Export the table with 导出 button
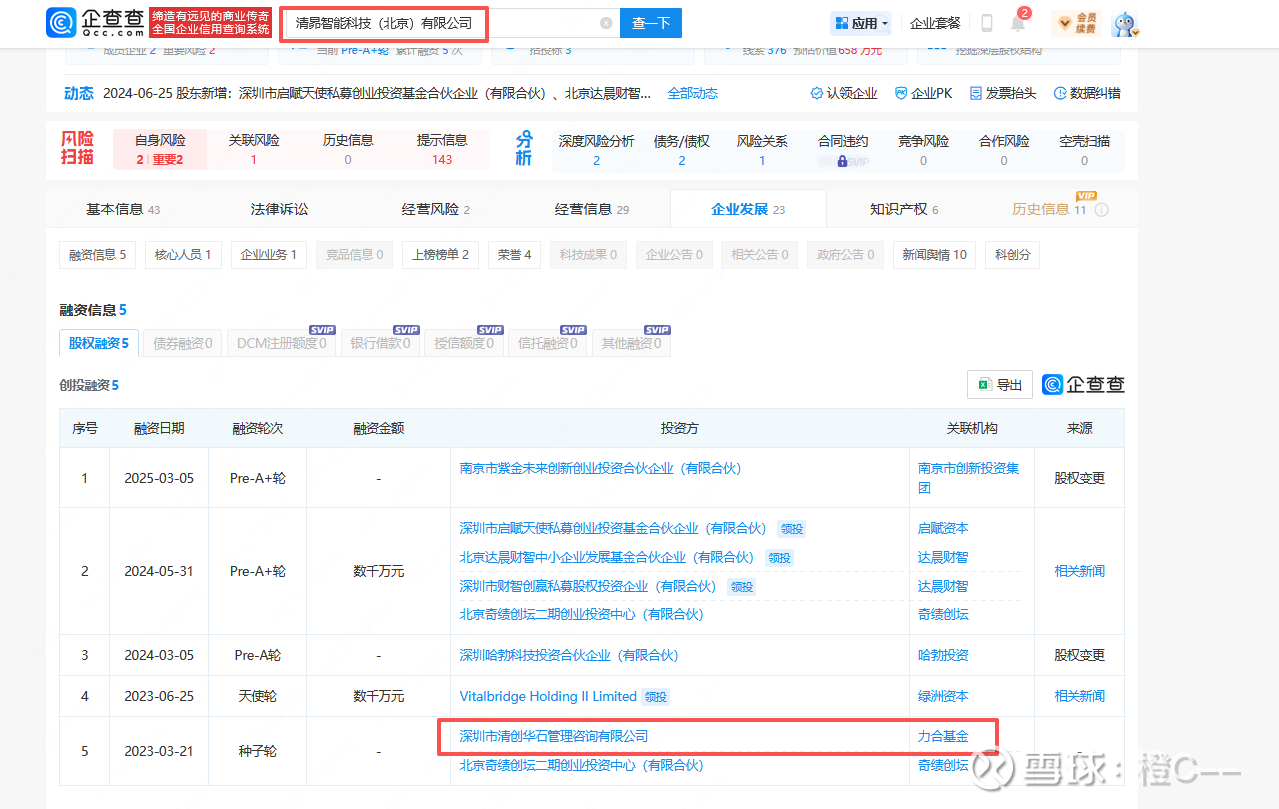Screen dimensions: 1279x809 point(999,385)
